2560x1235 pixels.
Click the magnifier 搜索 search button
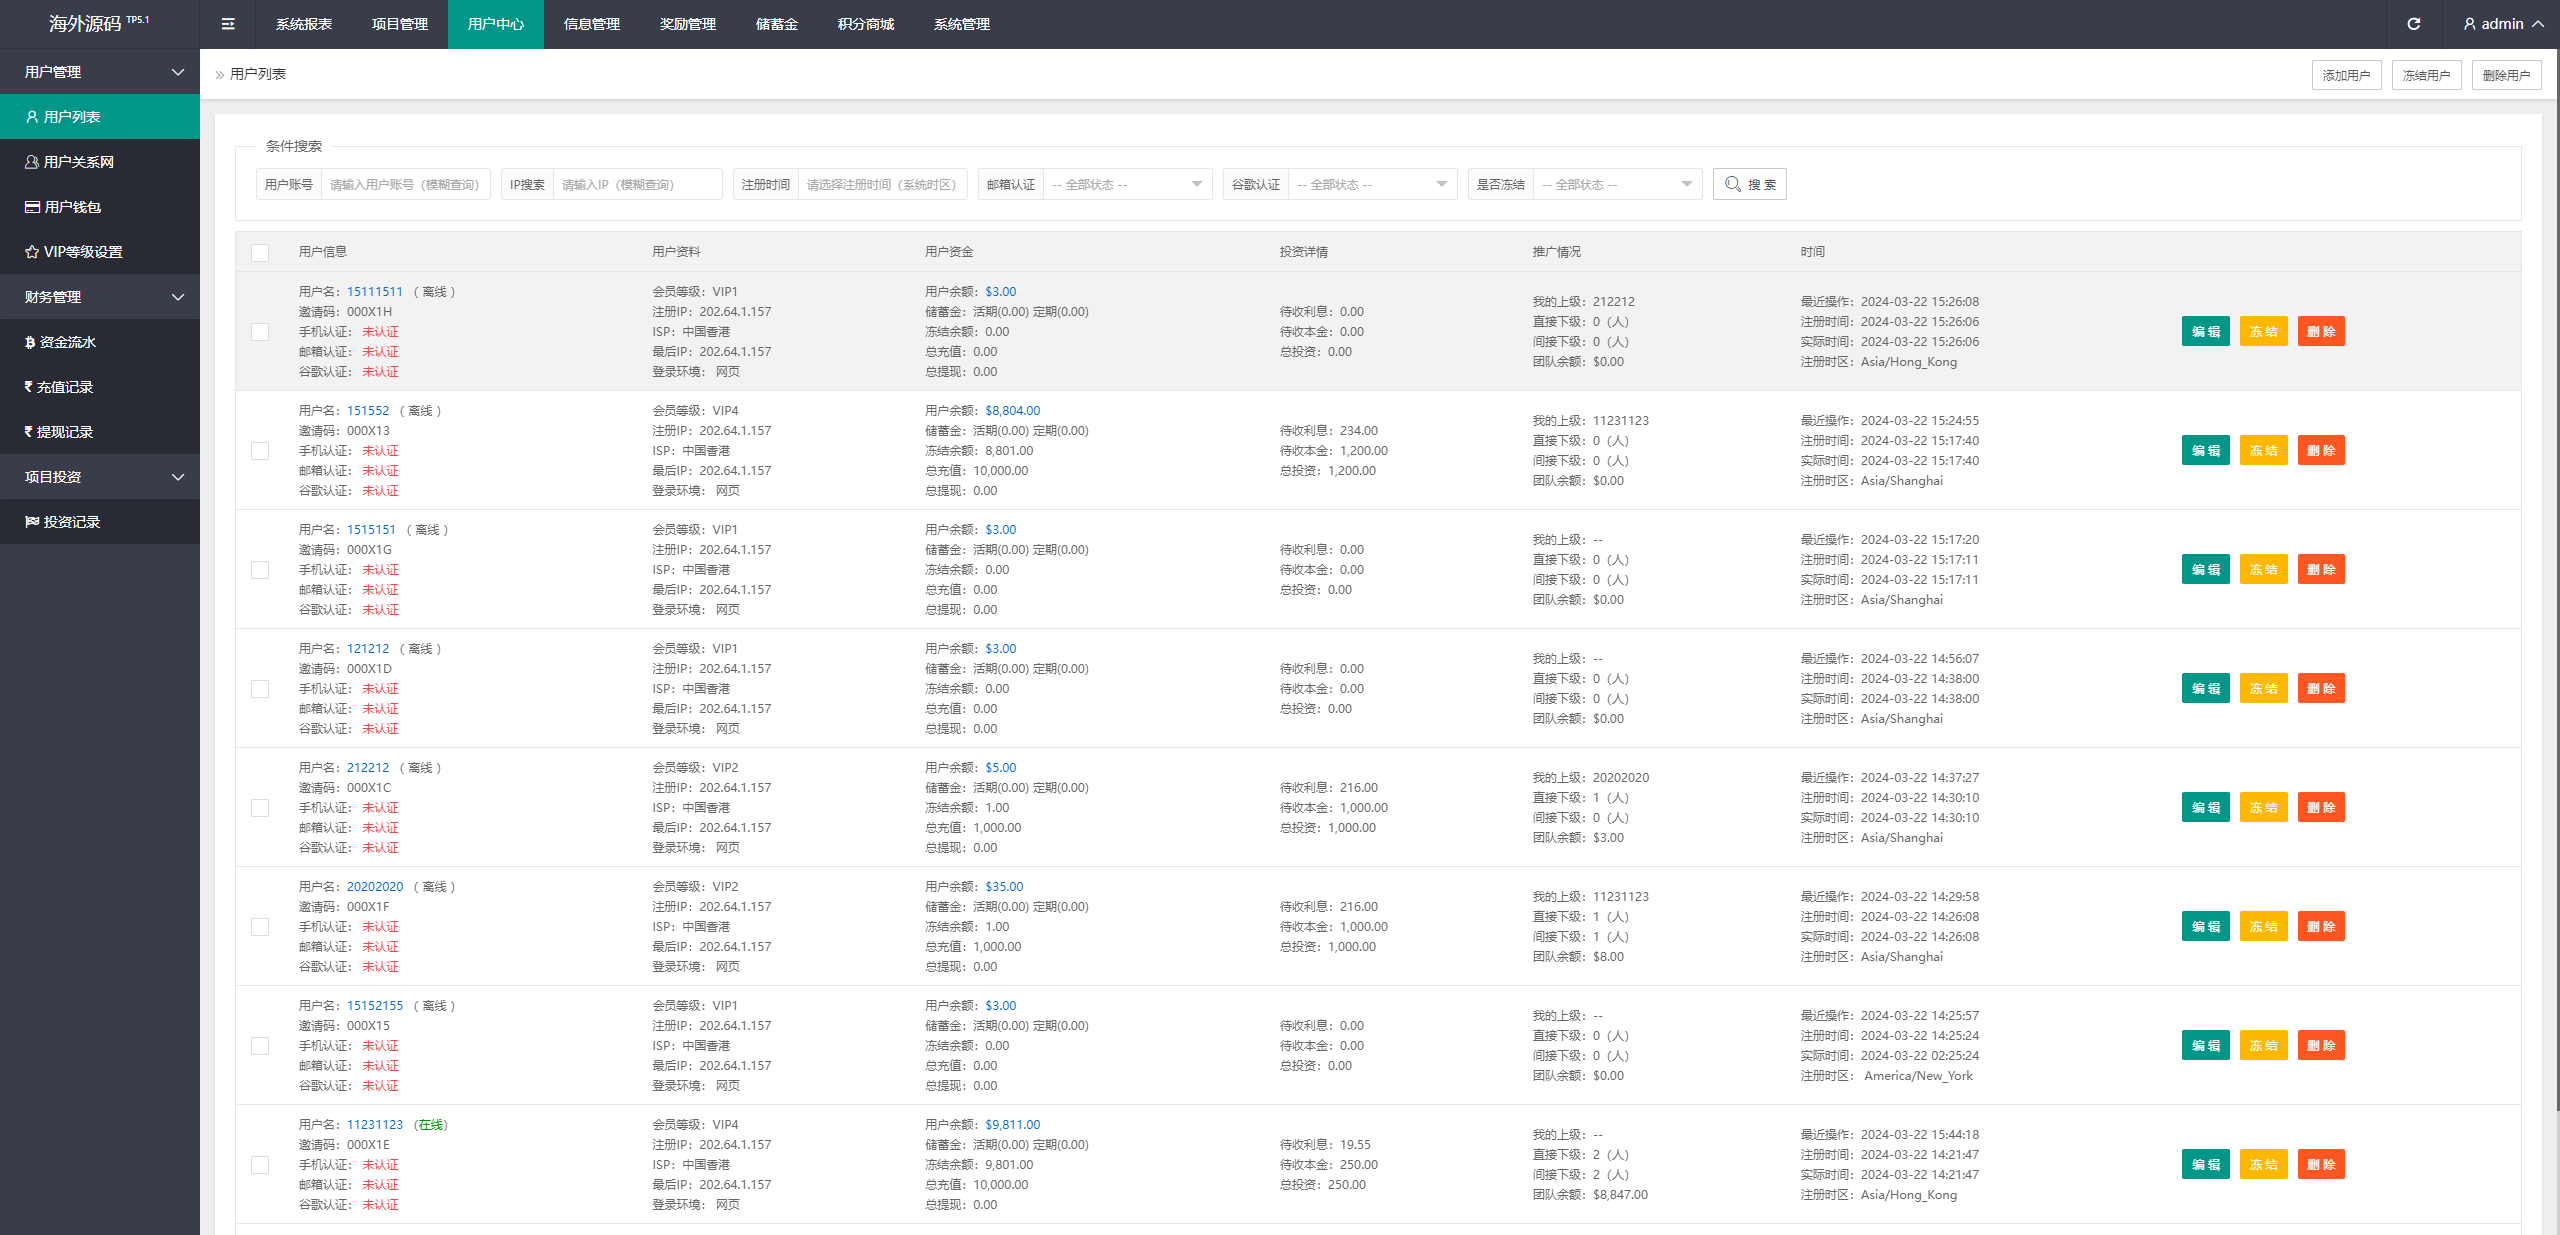(x=1749, y=184)
